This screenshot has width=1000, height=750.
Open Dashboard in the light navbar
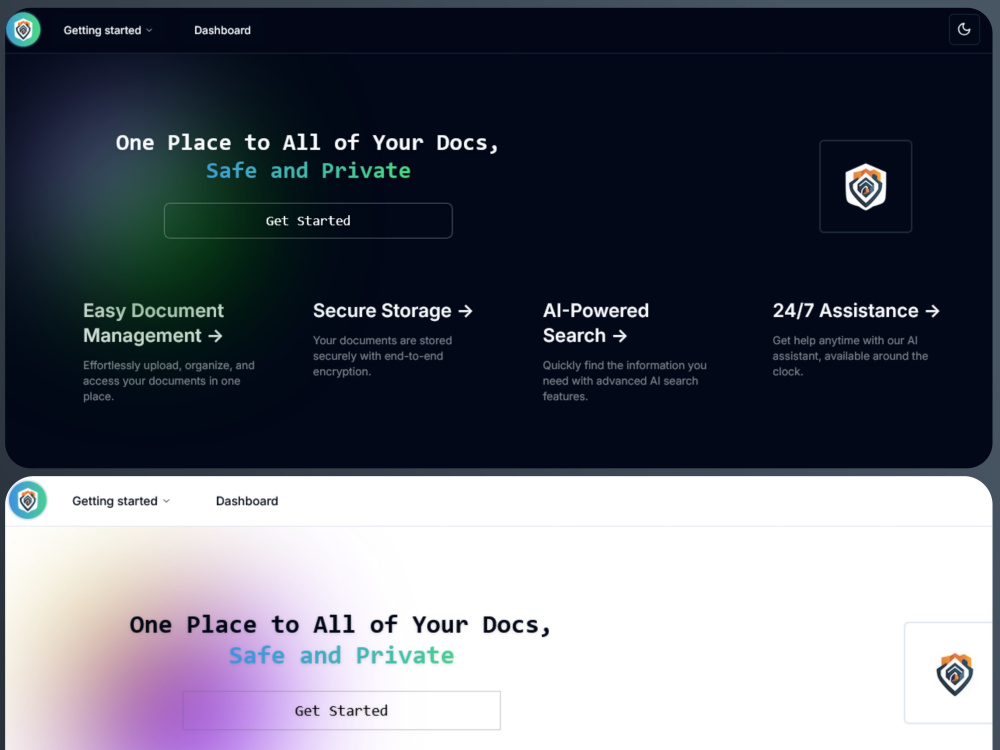(247, 501)
